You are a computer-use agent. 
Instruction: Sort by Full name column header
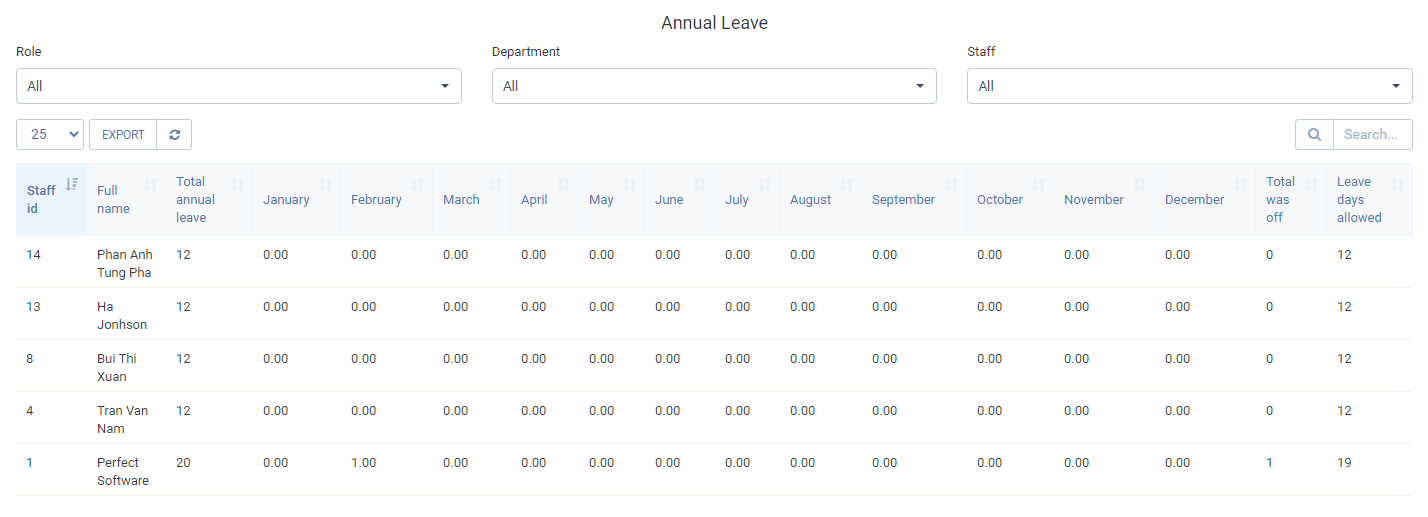tap(126, 200)
